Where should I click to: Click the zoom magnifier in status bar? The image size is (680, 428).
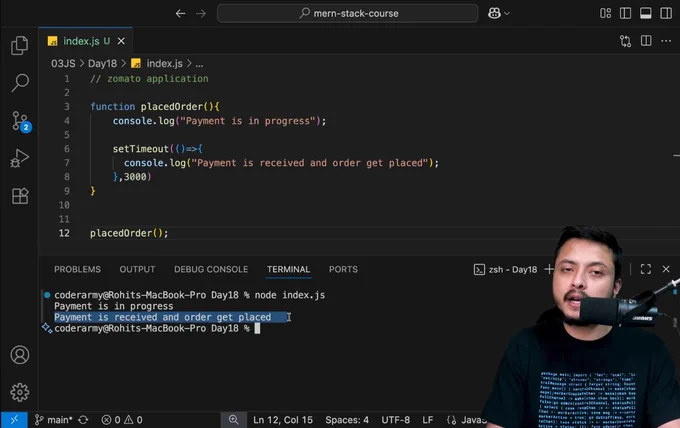(x=233, y=420)
